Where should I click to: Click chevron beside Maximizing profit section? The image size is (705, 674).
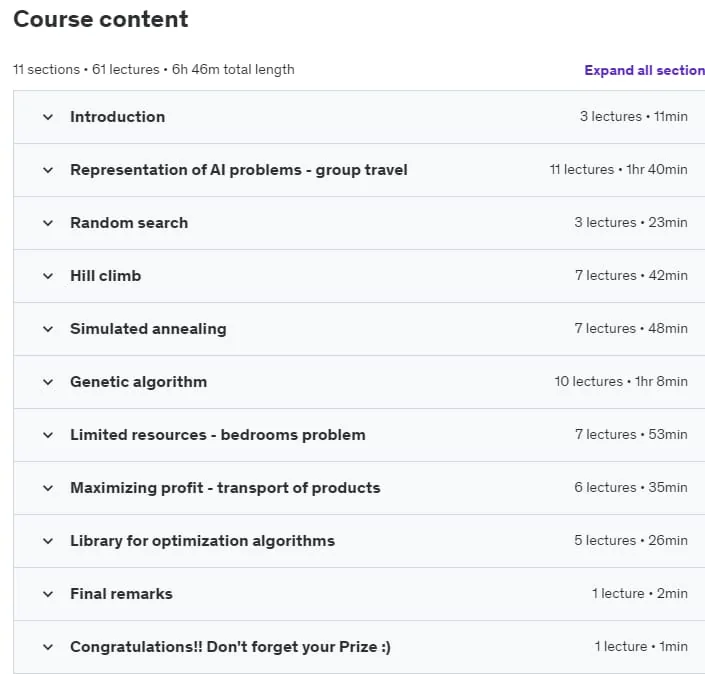coord(48,489)
